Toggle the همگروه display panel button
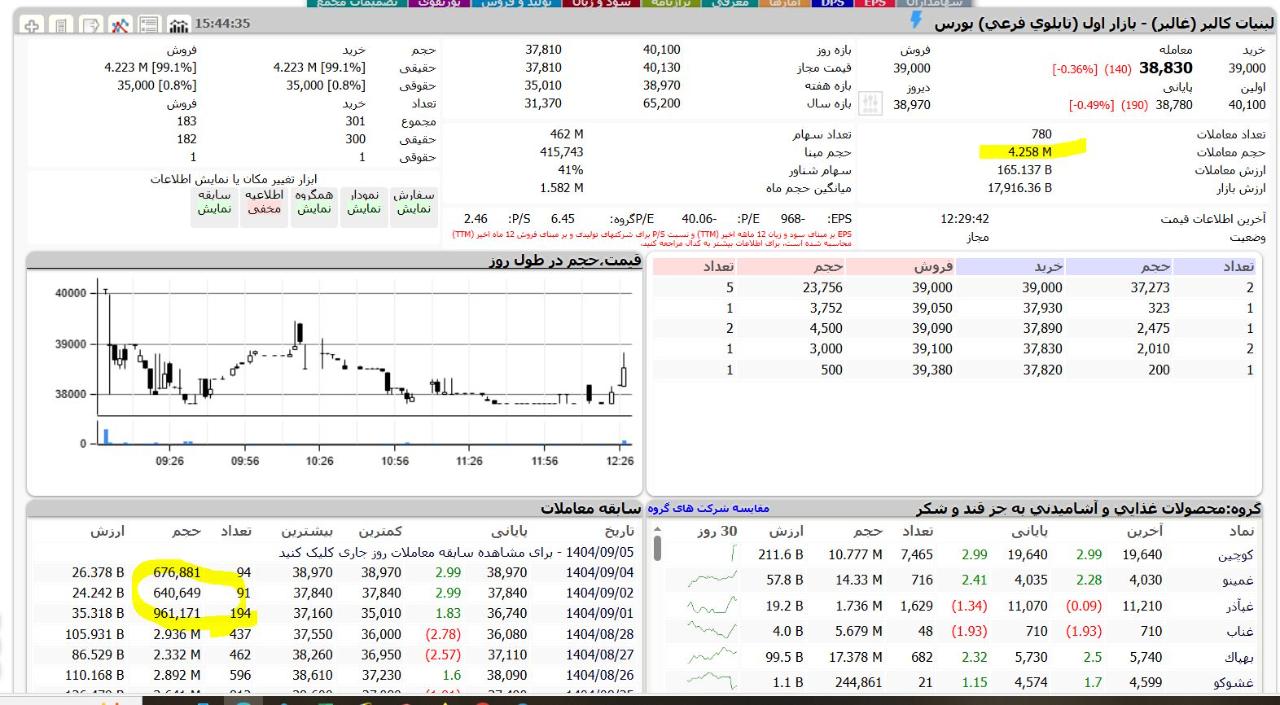The image size is (1280, 705). pos(314,203)
